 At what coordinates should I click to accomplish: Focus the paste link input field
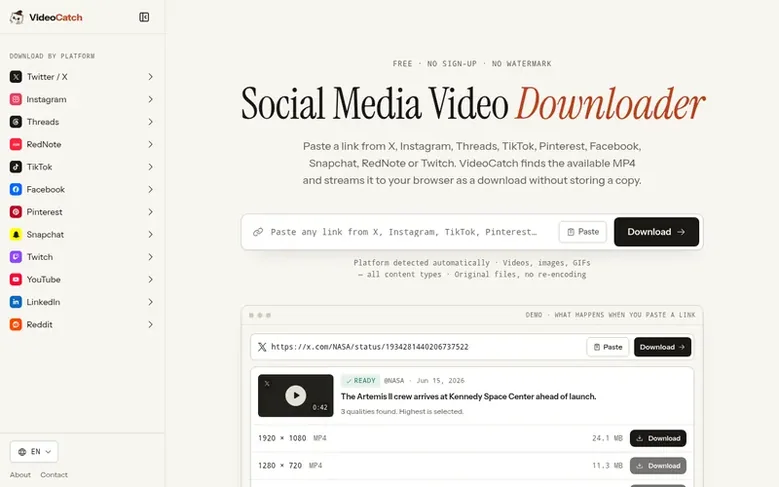tap(403, 232)
